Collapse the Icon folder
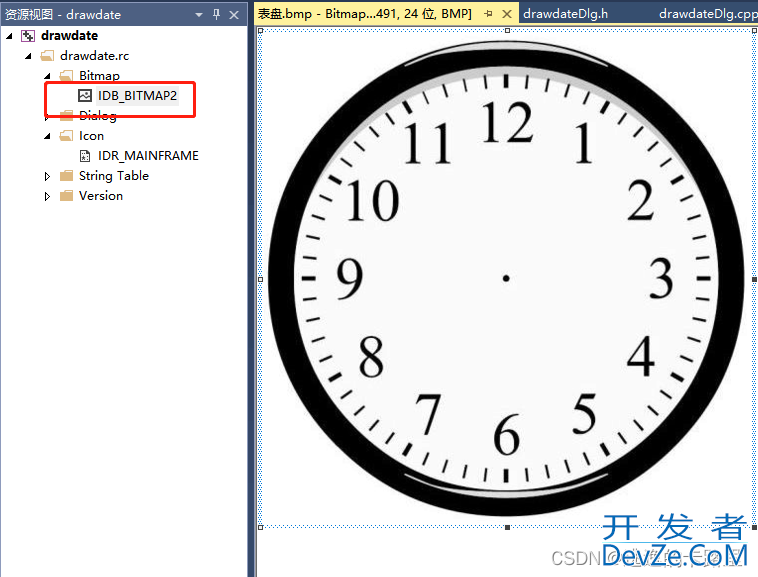 tap(47, 136)
